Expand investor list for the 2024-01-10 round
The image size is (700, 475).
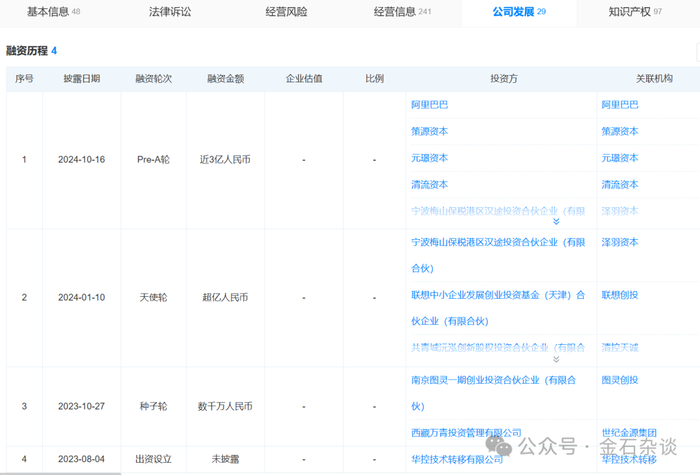556,359
